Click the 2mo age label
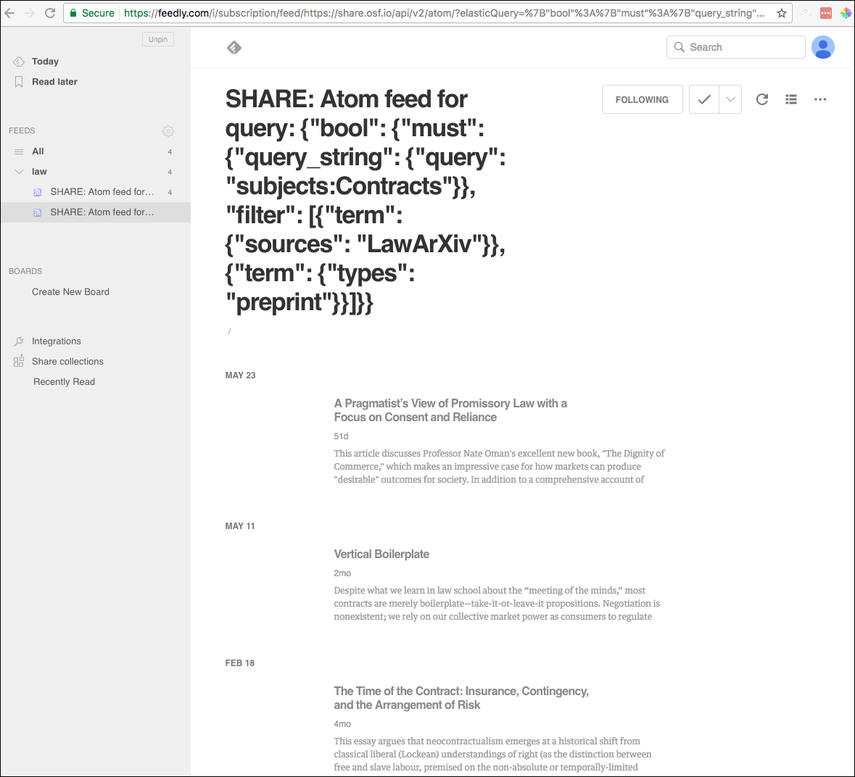Viewport: 855px width, 777px height. [x=342, y=573]
